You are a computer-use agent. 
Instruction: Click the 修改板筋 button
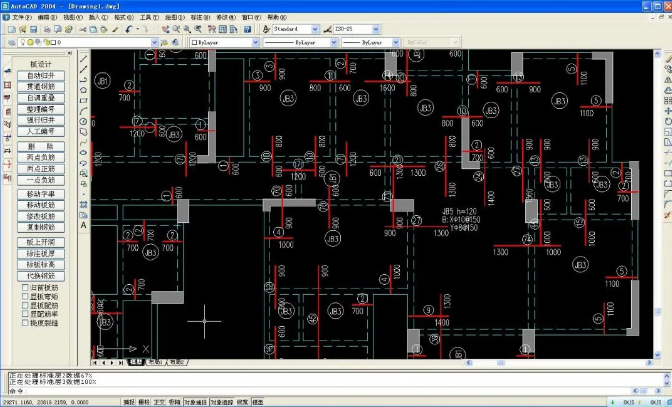41,216
